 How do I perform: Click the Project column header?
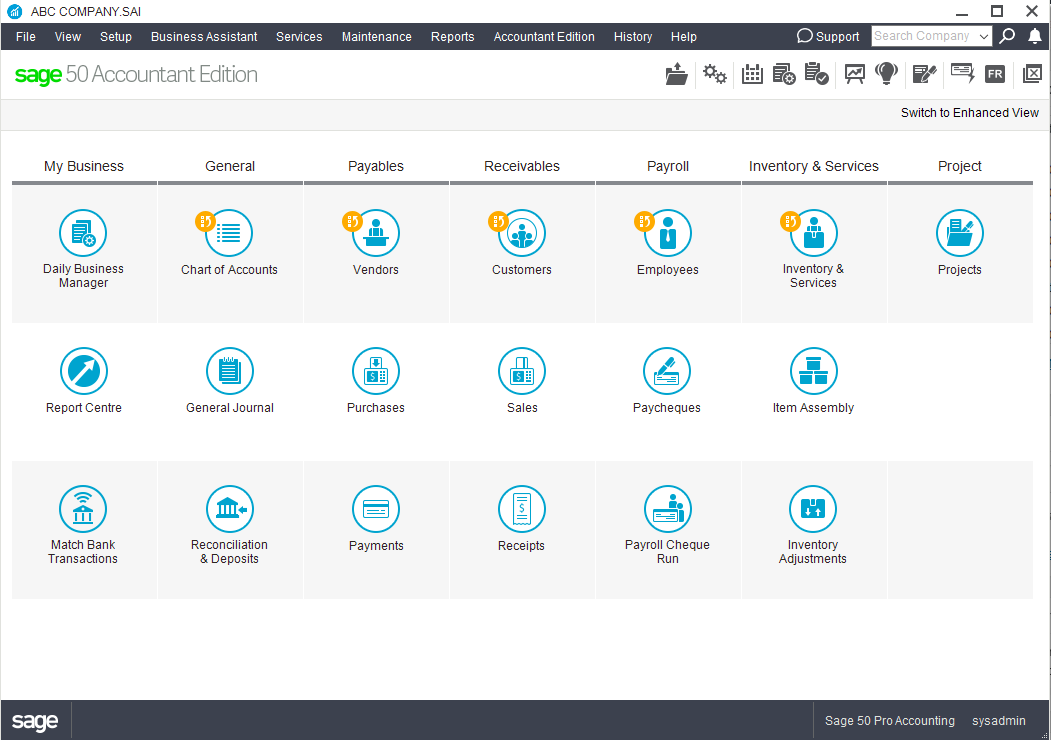pyautogui.click(x=959, y=166)
